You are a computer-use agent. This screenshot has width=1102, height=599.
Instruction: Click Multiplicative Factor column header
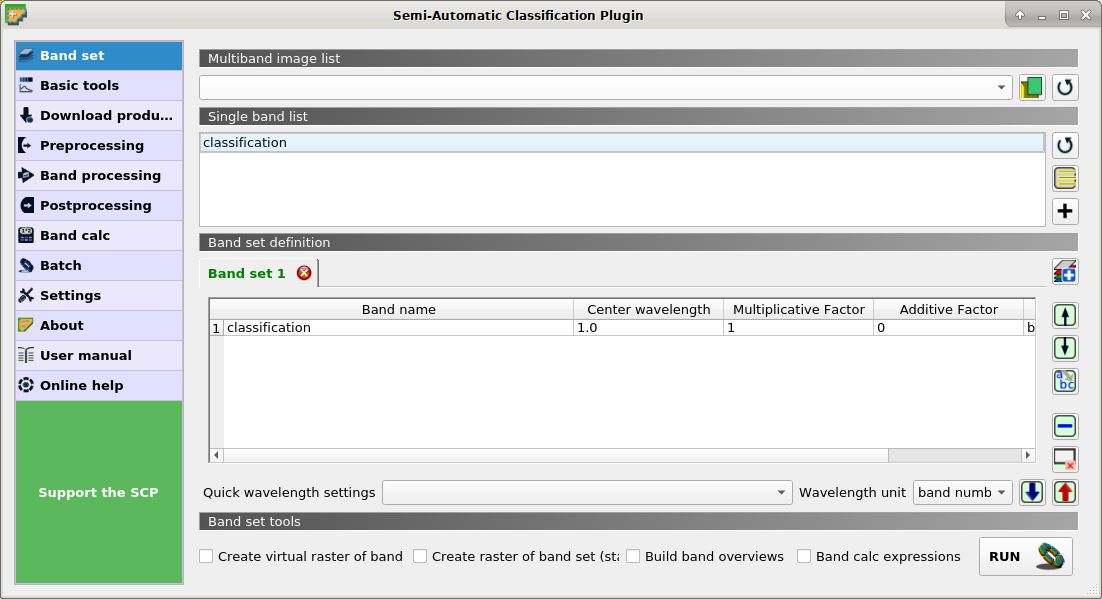(x=798, y=309)
